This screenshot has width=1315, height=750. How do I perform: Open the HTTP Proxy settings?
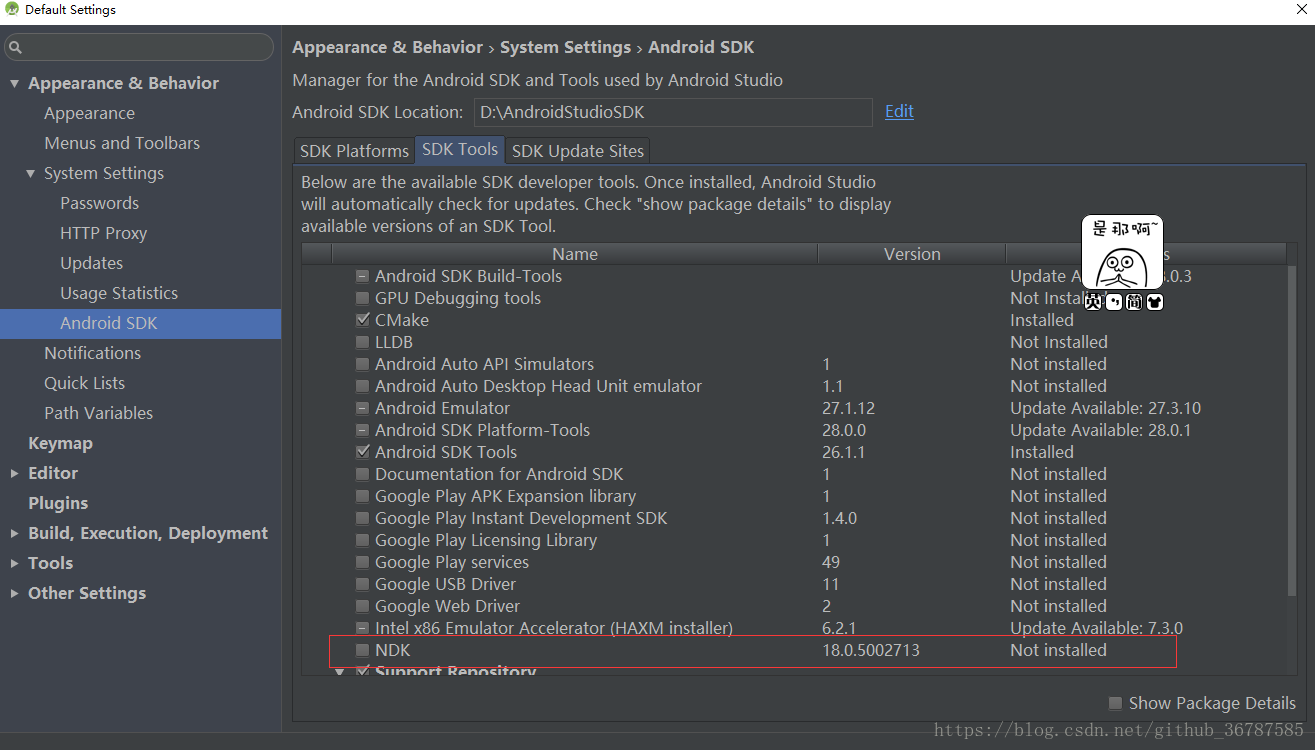tap(103, 233)
